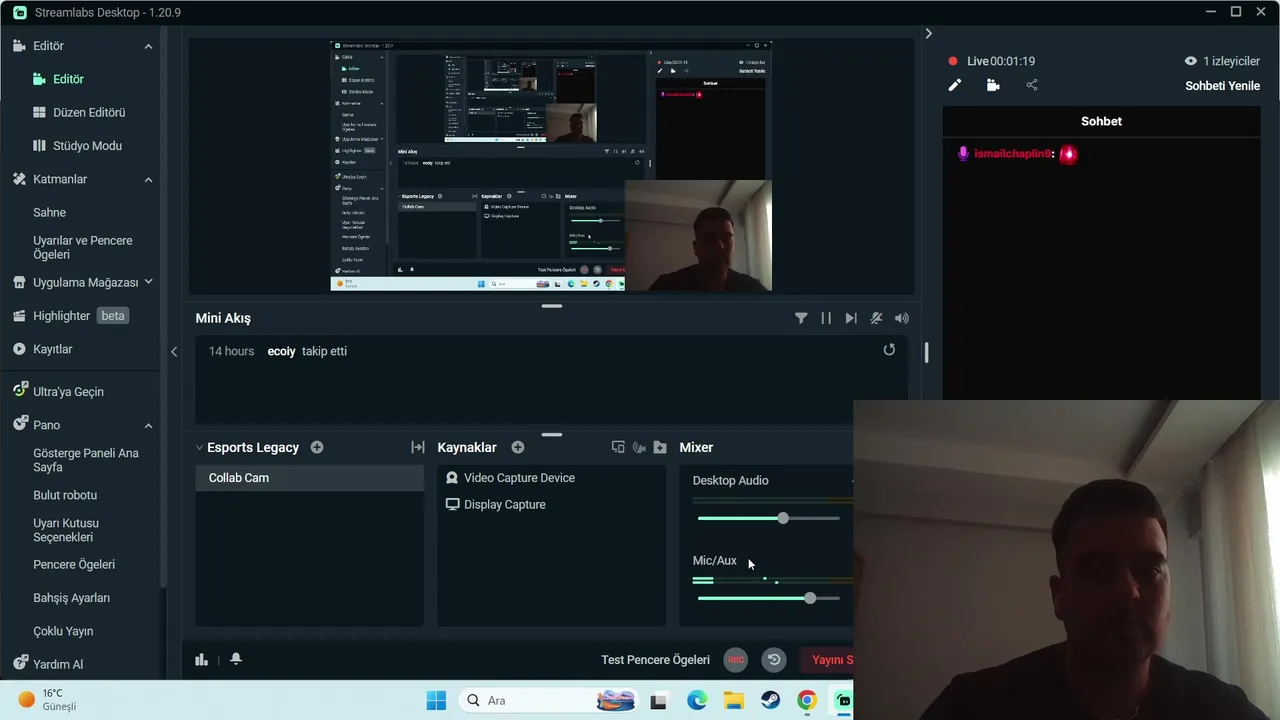Toggle alert animation off icon in Mini Akış

tap(876, 318)
